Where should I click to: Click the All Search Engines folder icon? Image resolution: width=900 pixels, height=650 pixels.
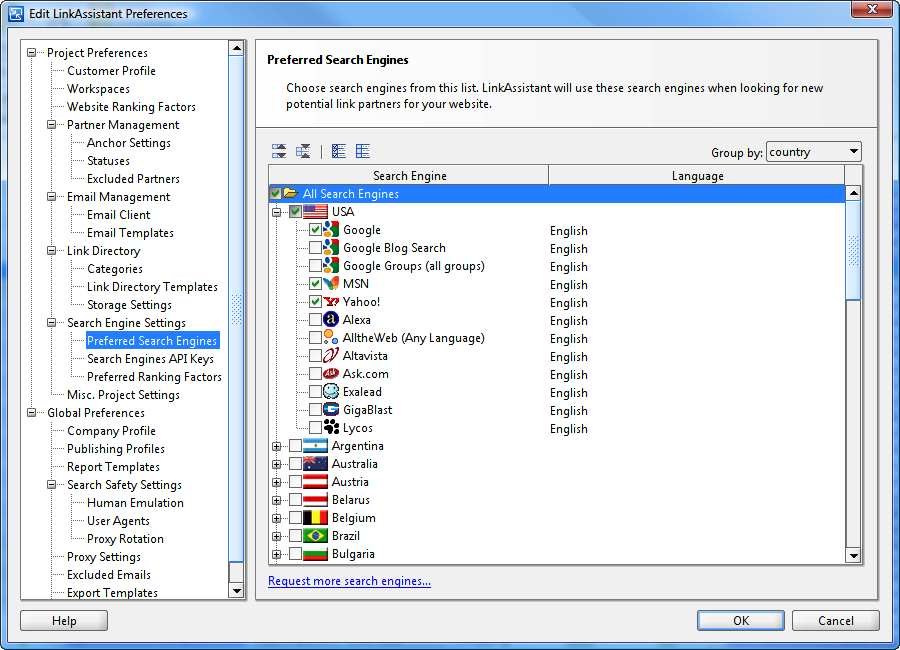tap(291, 194)
